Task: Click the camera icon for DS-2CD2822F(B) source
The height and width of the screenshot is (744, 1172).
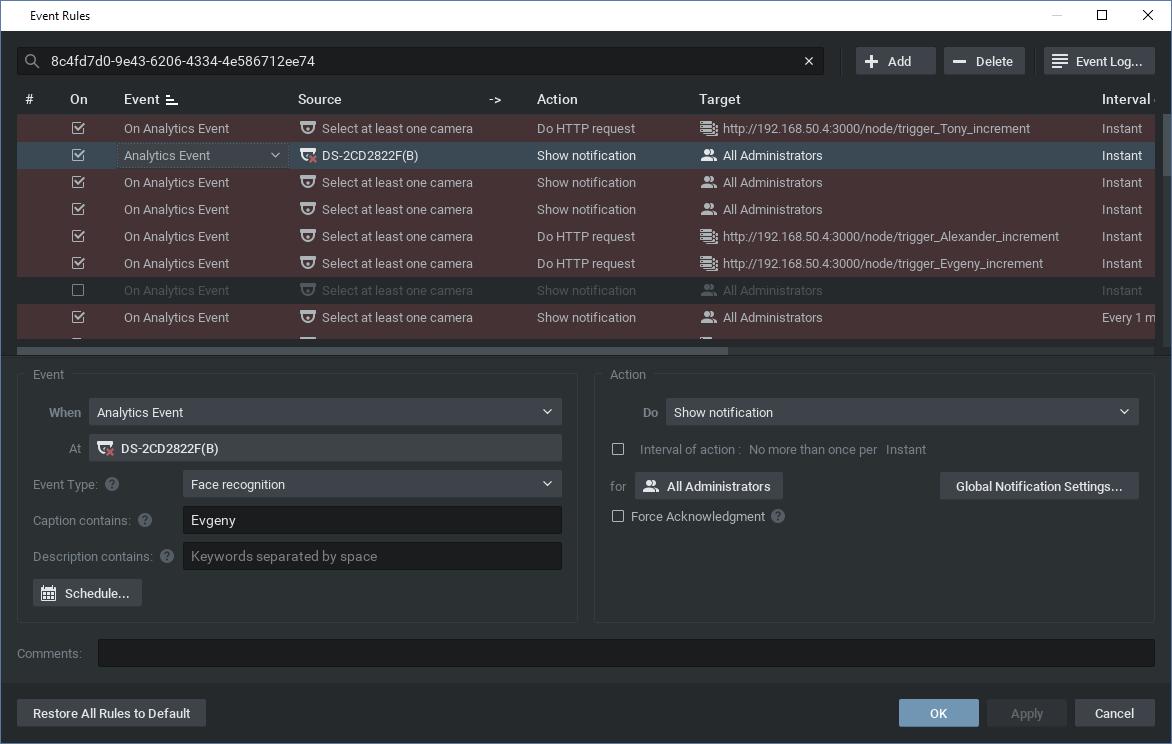Action: pyautogui.click(x=307, y=155)
